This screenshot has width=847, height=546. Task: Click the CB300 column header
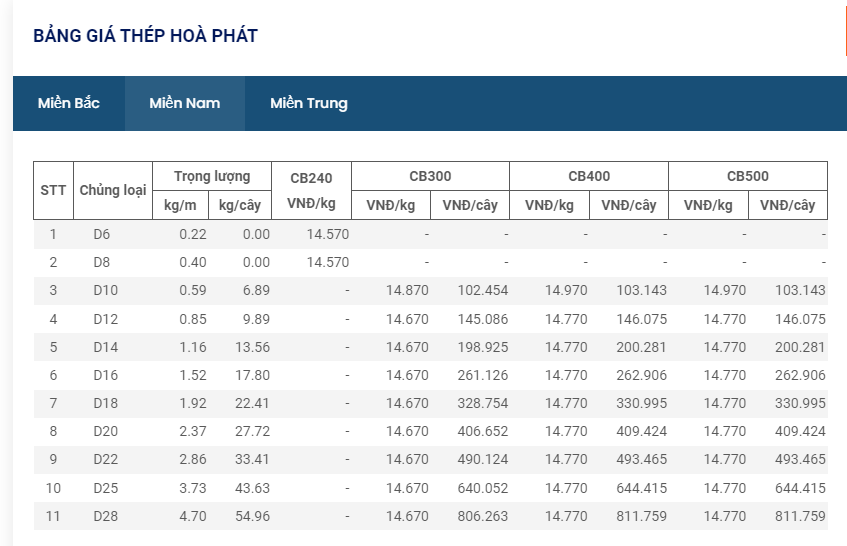point(430,176)
